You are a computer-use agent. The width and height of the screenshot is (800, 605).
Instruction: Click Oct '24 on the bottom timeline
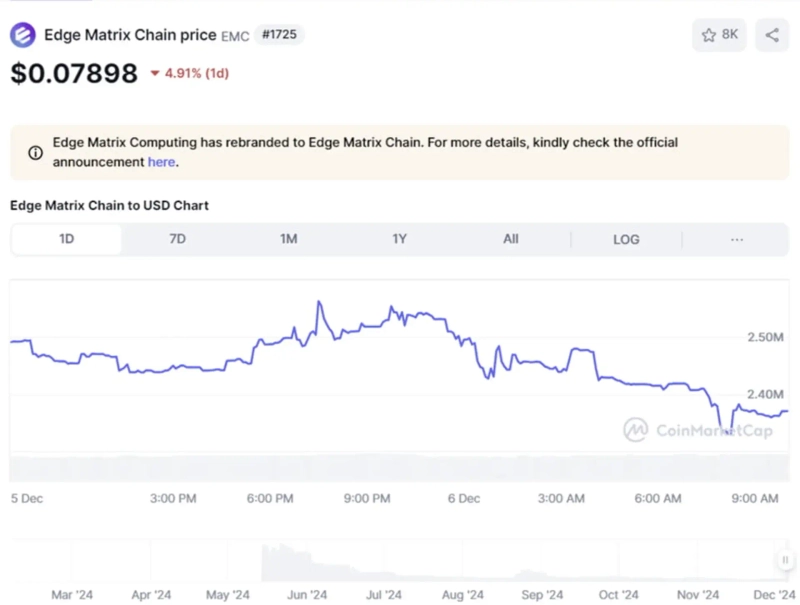click(x=618, y=595)
